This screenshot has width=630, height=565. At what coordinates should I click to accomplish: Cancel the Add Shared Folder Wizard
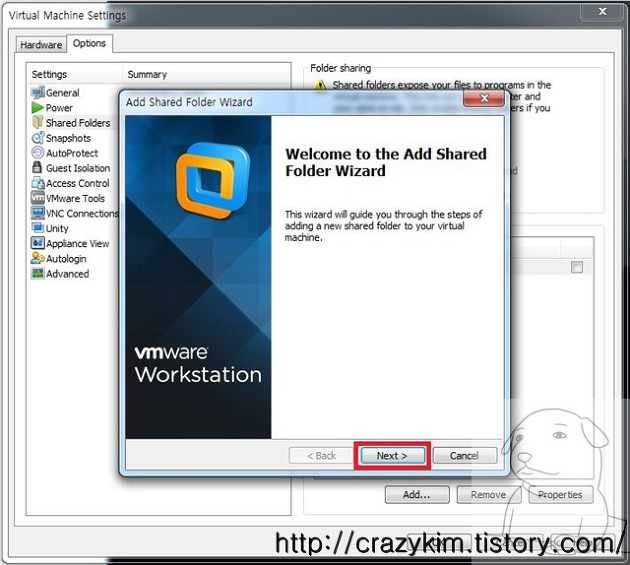(464, 456)
